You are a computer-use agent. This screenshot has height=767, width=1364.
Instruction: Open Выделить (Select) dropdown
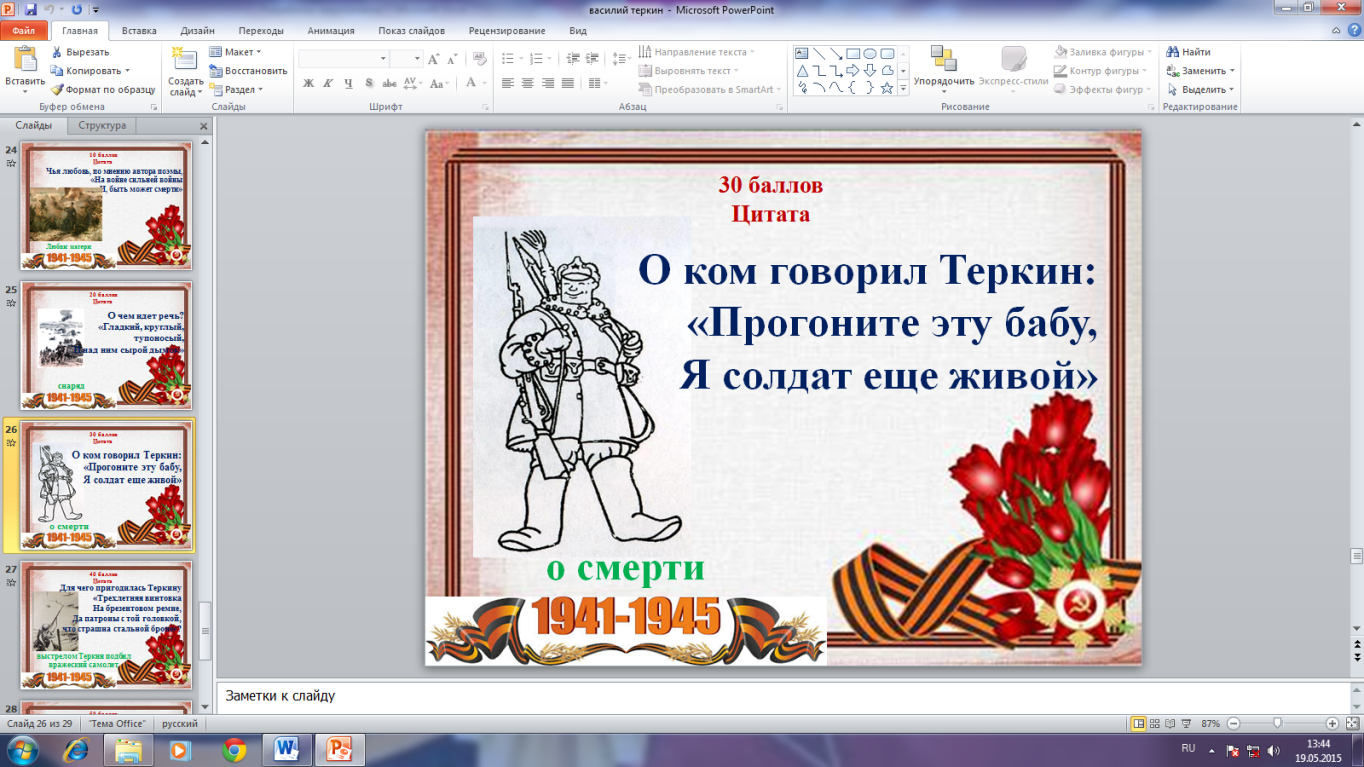(1200, 89)
